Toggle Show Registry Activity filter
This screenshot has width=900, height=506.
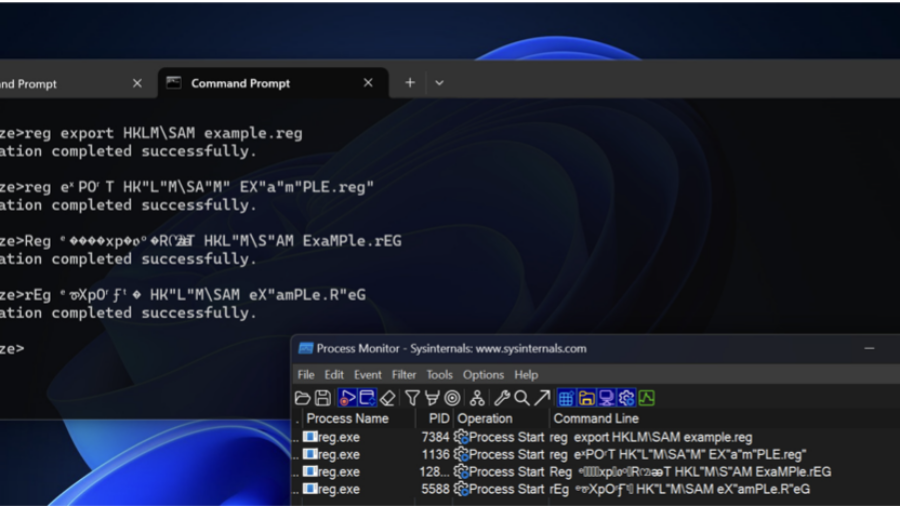566,398
